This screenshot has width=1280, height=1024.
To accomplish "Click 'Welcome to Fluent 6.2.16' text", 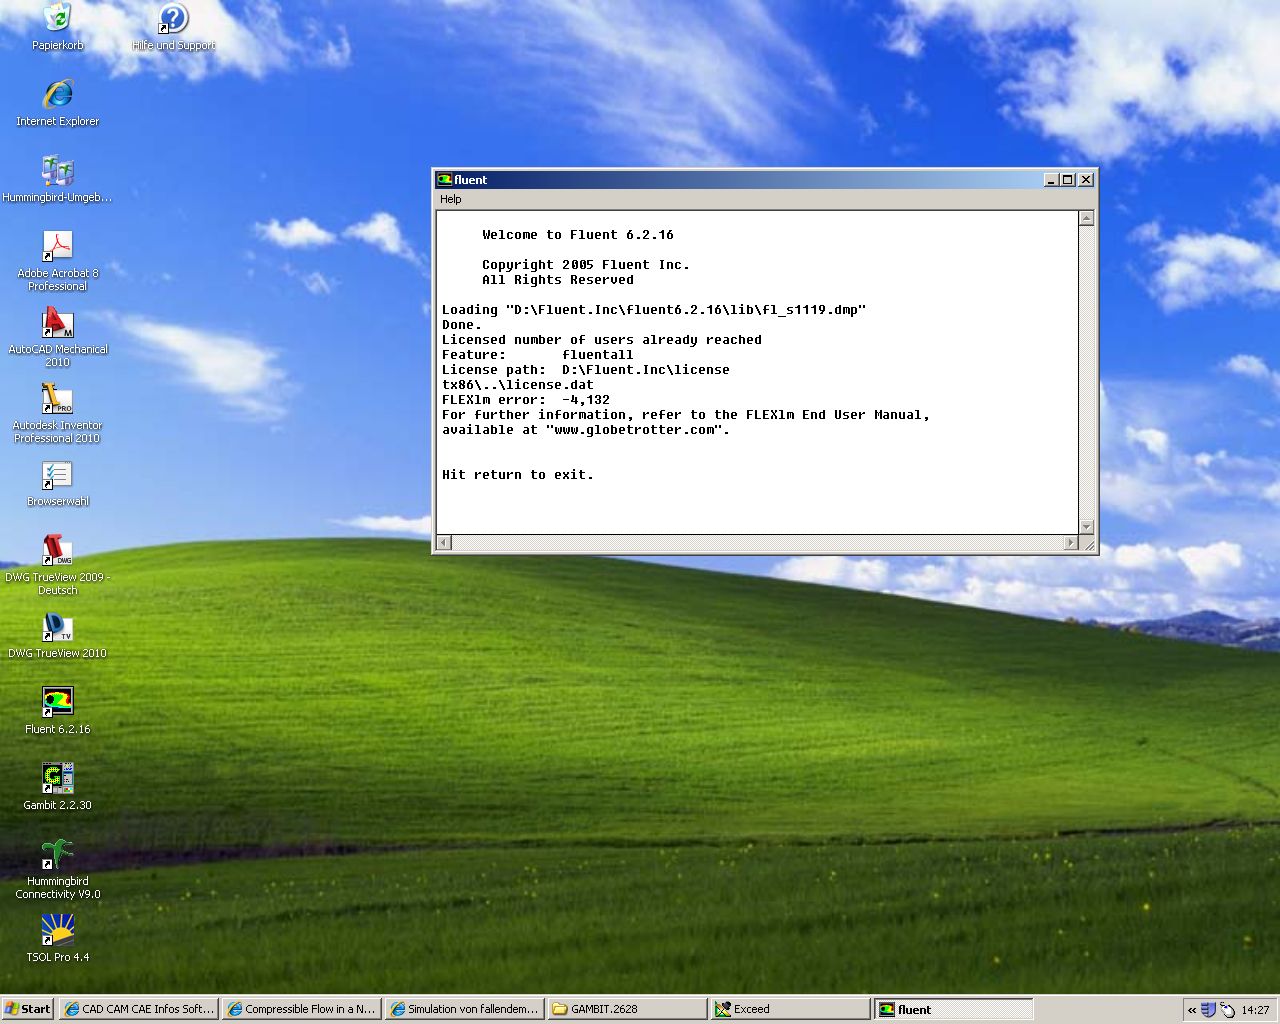I will coord(578,235).
